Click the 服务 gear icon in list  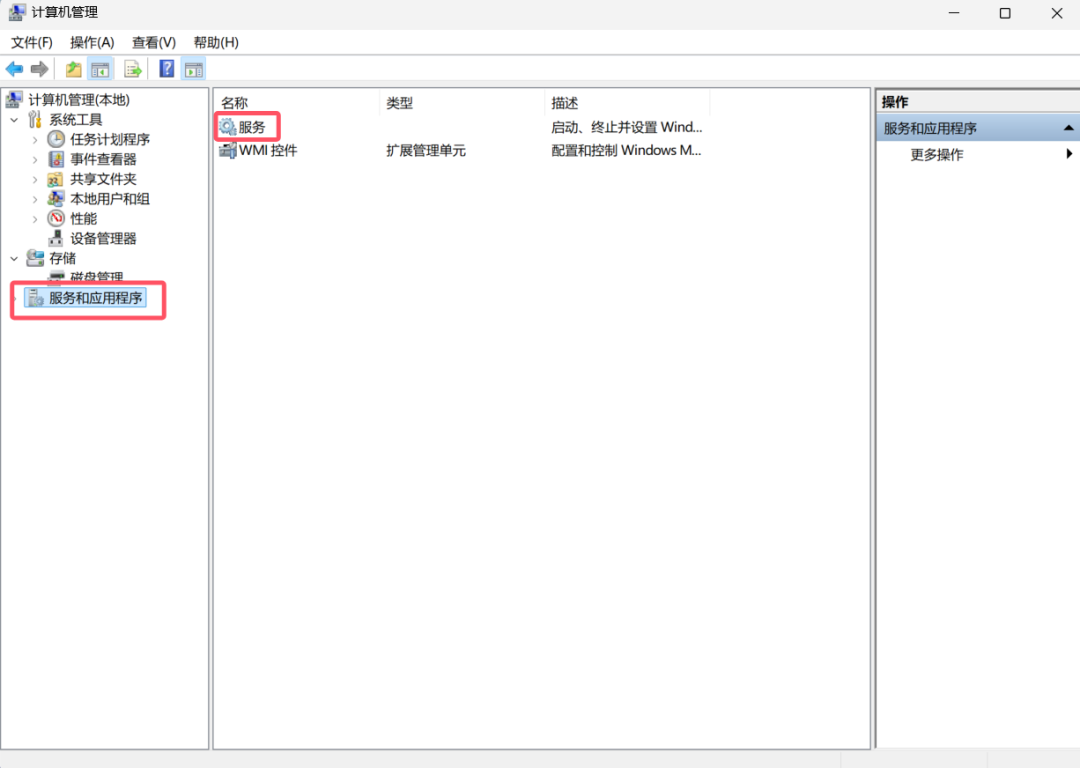click(x=227, y=126)
